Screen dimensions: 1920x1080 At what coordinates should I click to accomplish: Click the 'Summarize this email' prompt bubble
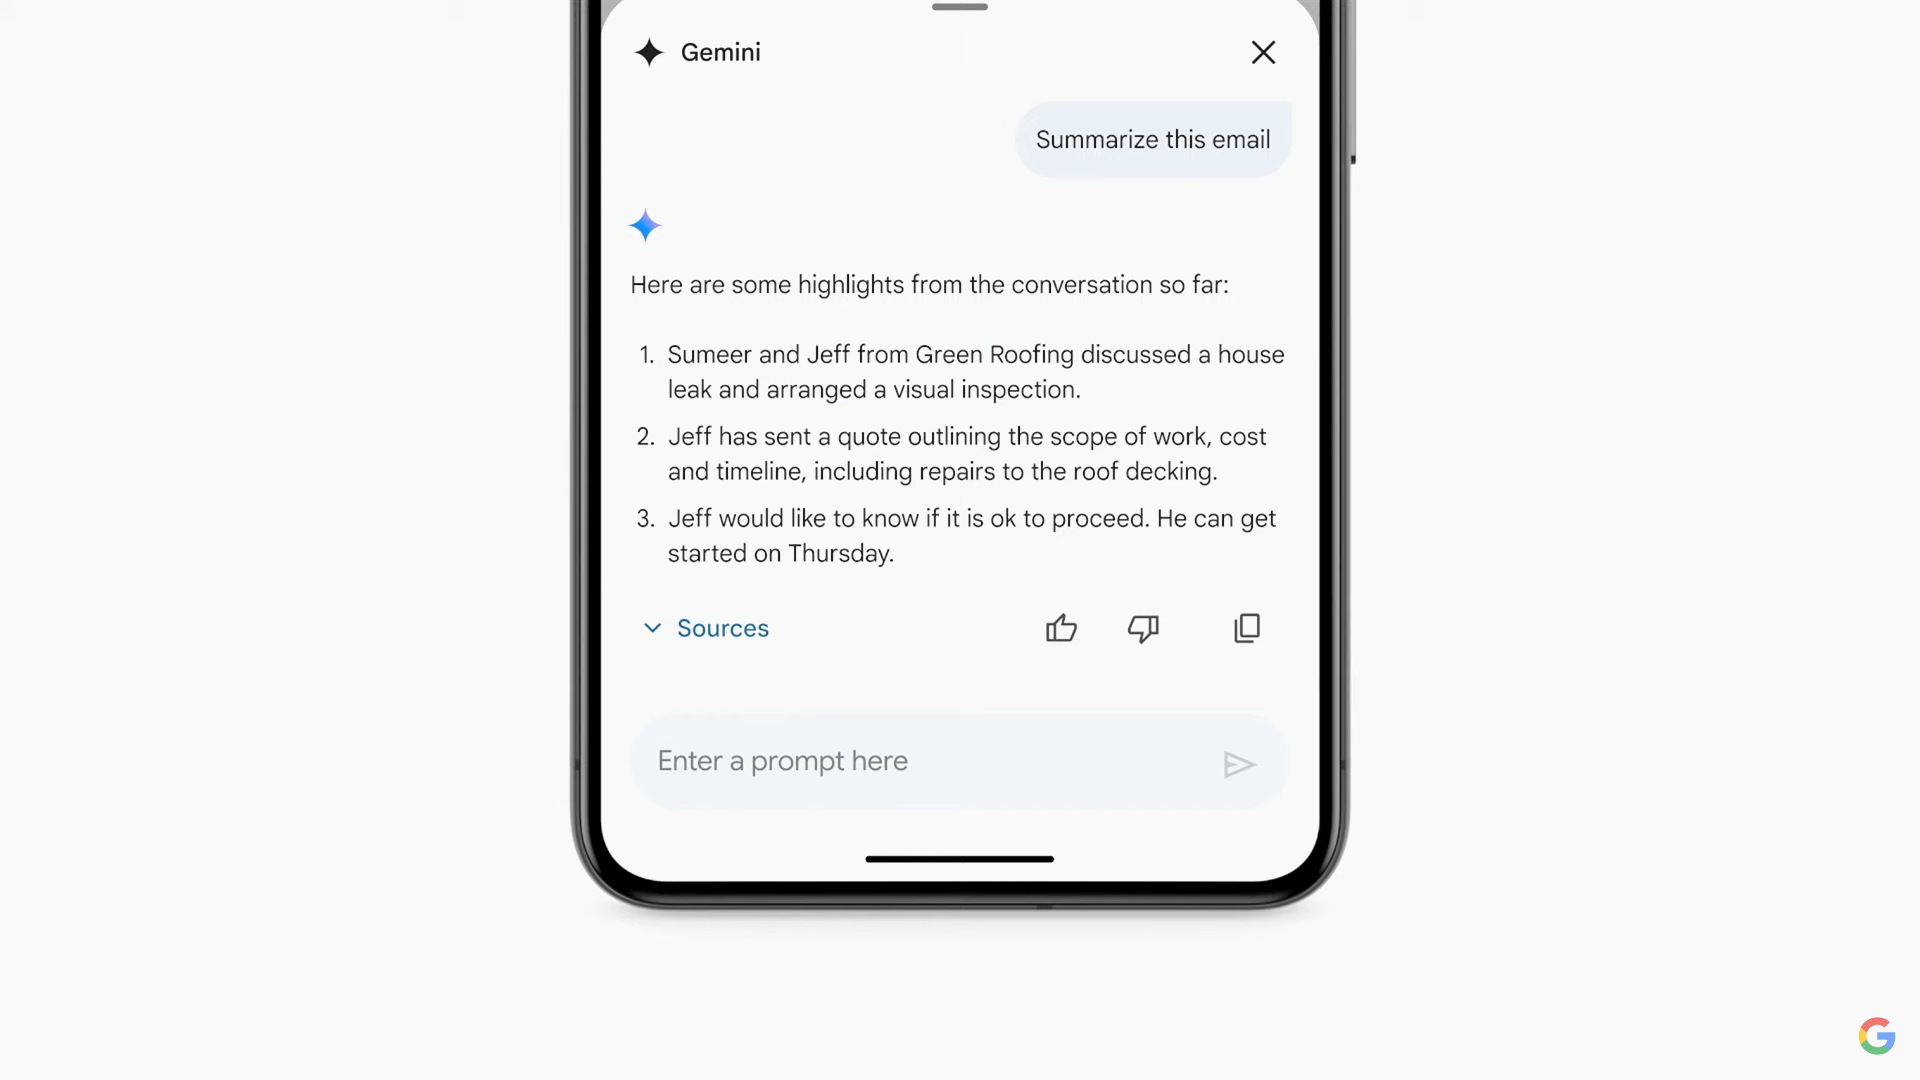coord(1153,140)
